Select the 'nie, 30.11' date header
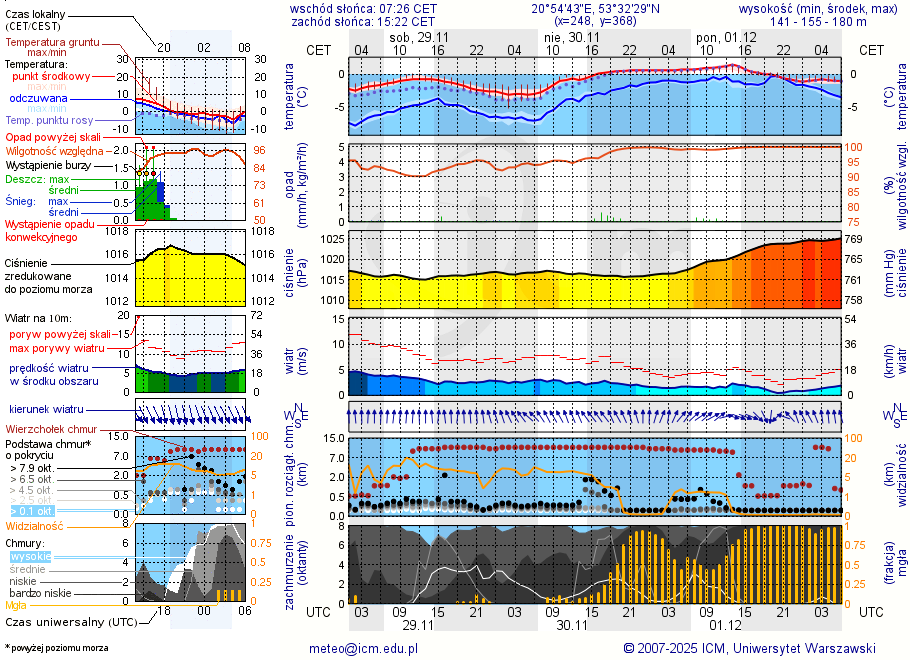The height and width of the screenshot is (660, 910). (565, 36)
